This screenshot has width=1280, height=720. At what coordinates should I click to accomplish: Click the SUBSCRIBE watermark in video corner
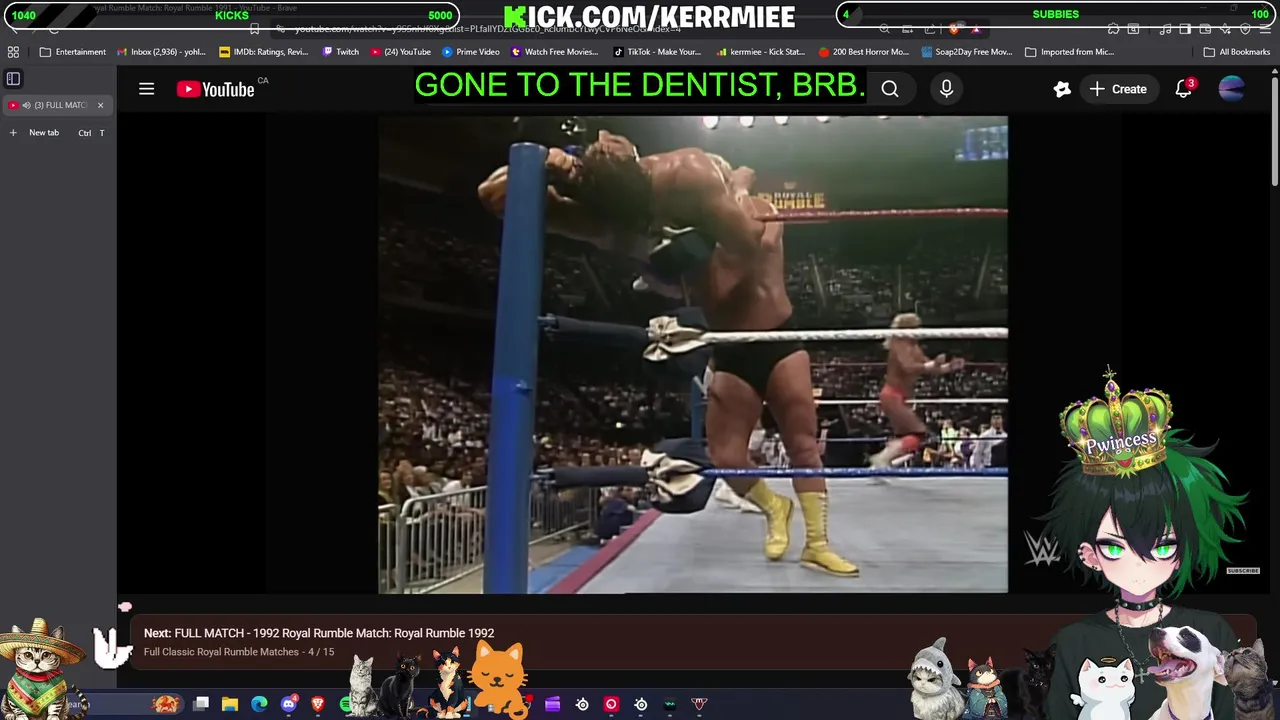[x=1243, y=571]
